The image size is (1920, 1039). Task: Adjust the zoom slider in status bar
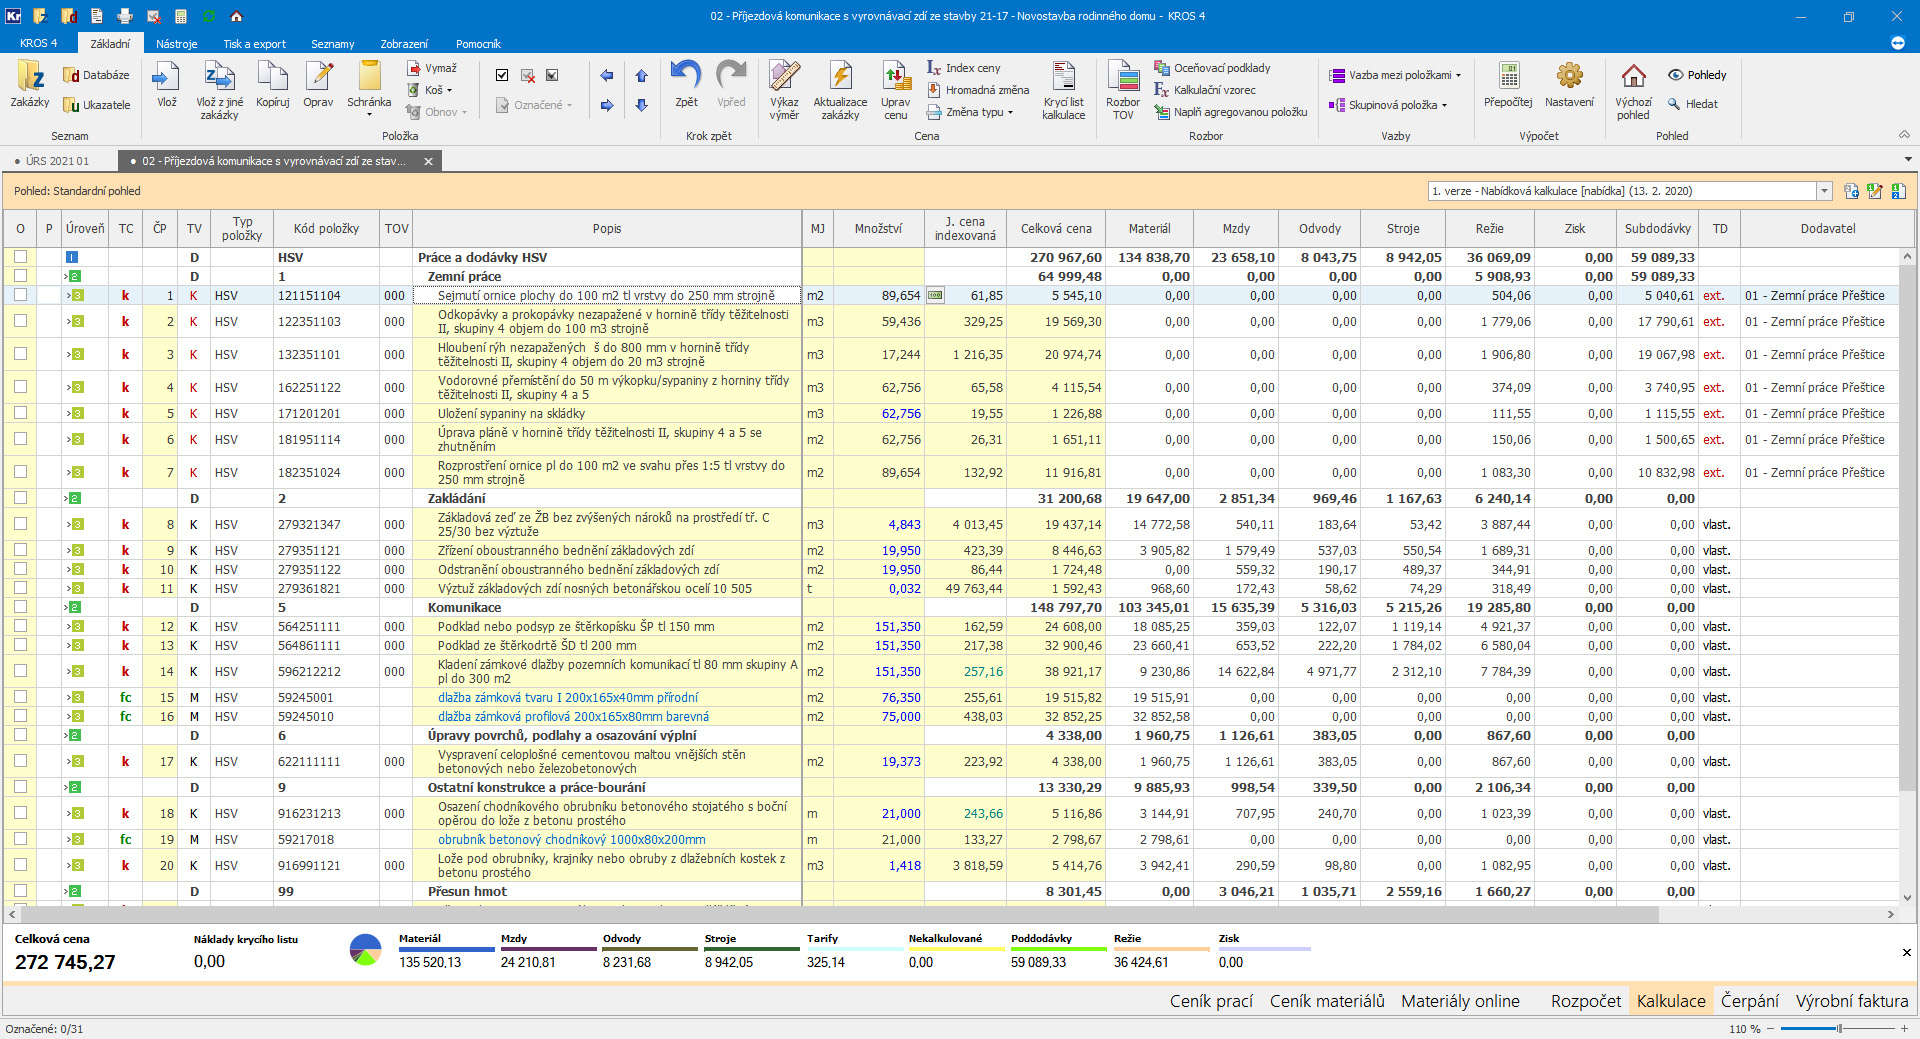click(x=1838, y=1029)
